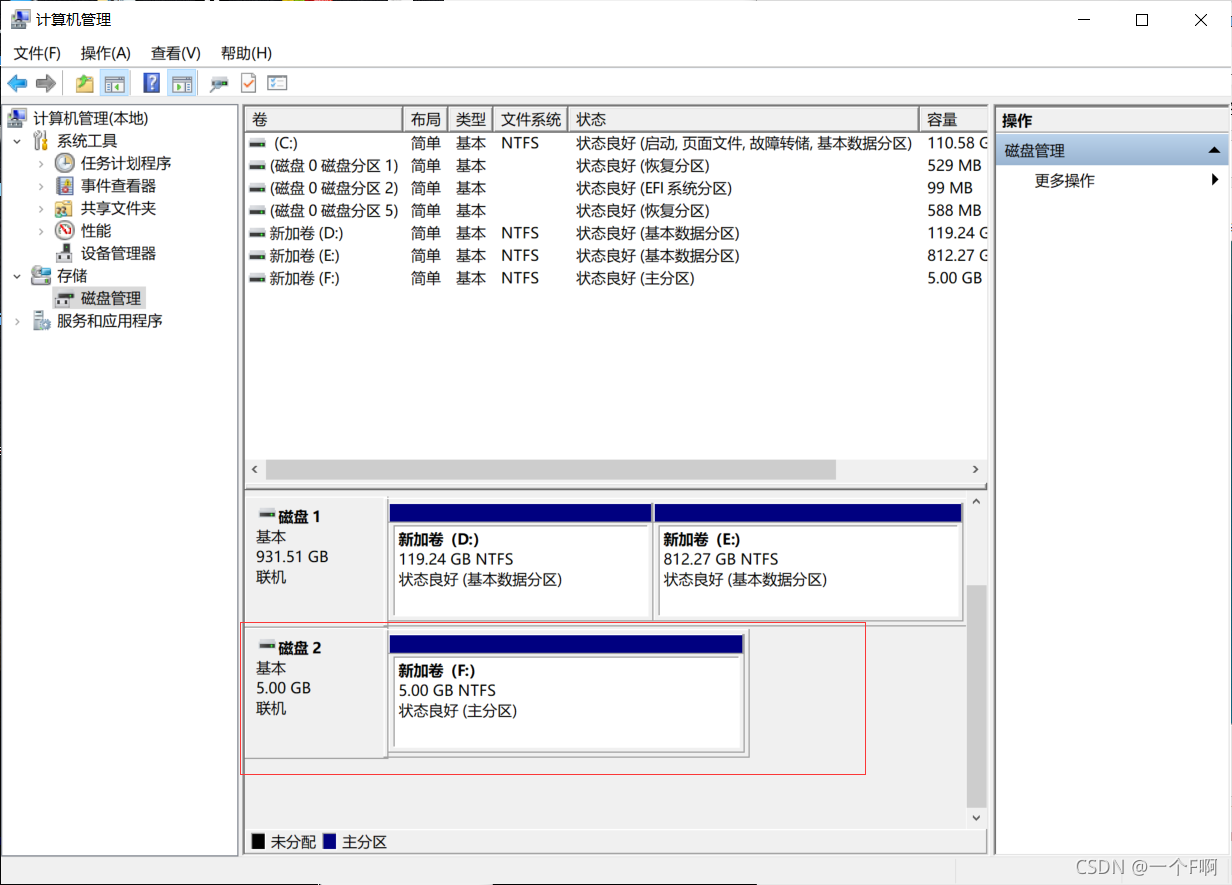This screenshot has width=1232, height=885.
Task: Click the 计算机管理(本地) root computer icon
Action: [17, 118]
